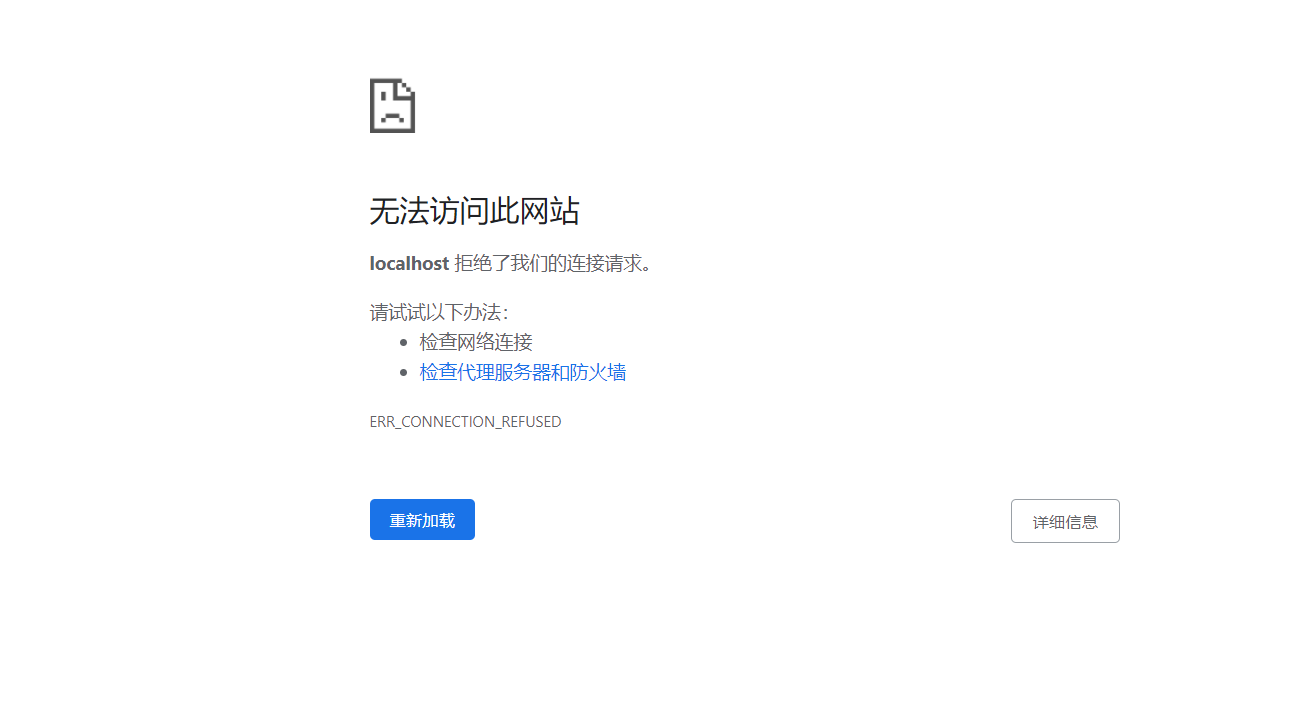Click the 拒绝了我们的连接请求 message text
1307x719 pixels.
click(x=555, y=263)
